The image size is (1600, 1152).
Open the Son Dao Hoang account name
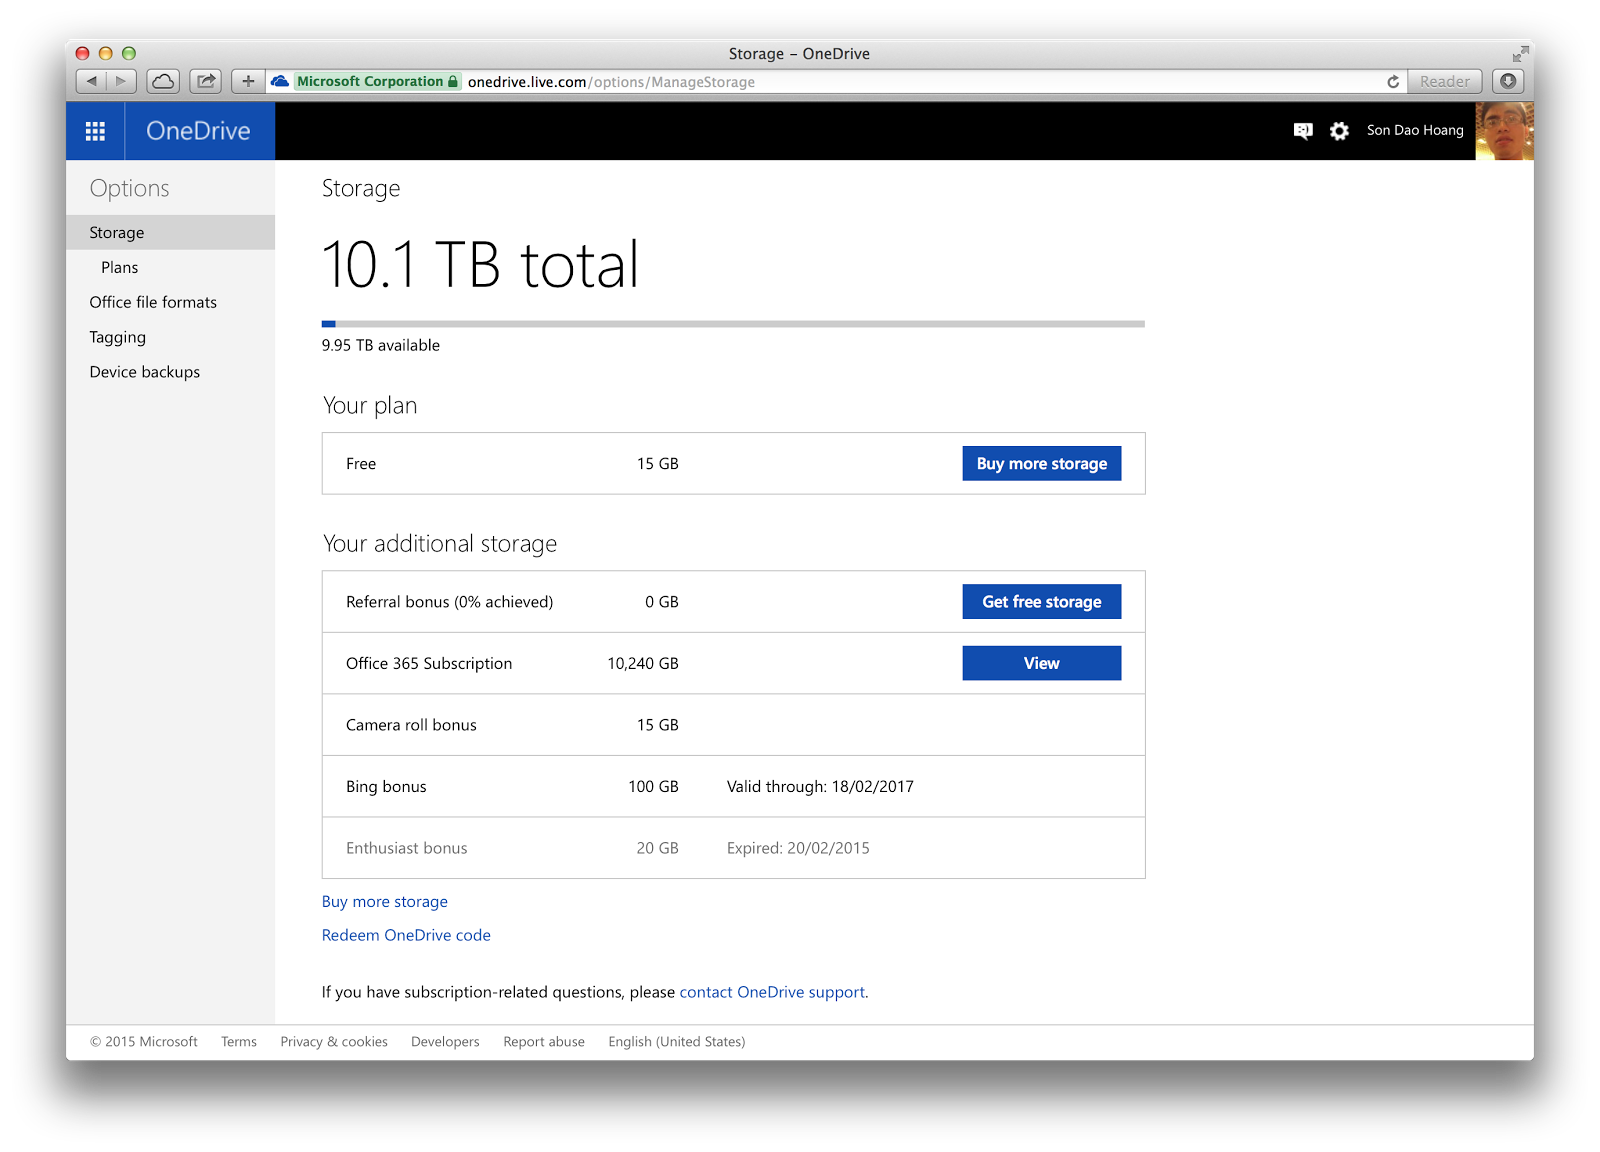point(1415,130)
